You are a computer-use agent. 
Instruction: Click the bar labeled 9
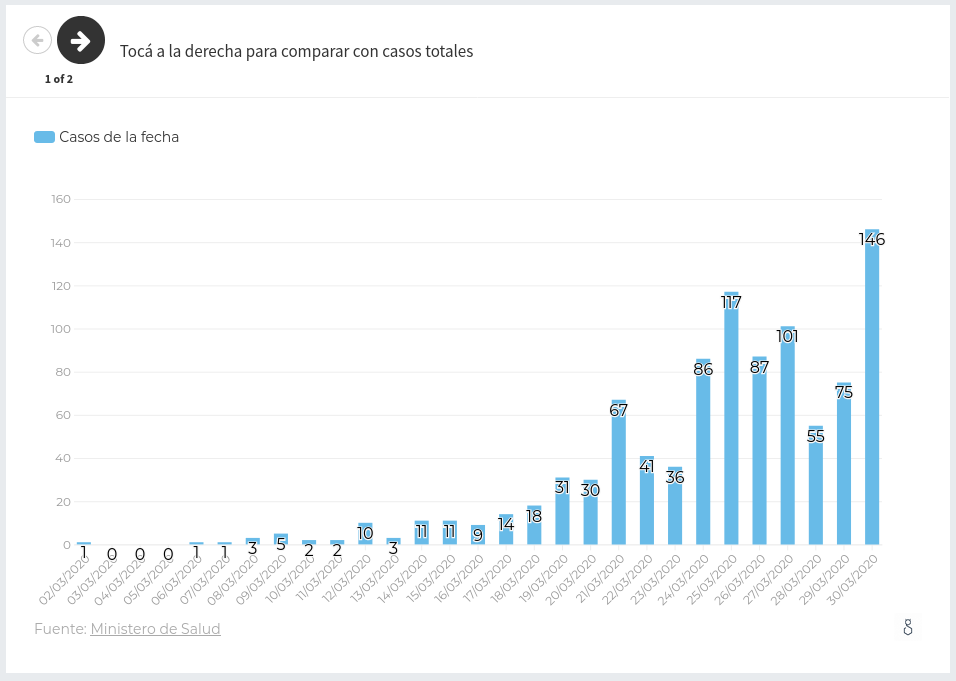point(478,535)
